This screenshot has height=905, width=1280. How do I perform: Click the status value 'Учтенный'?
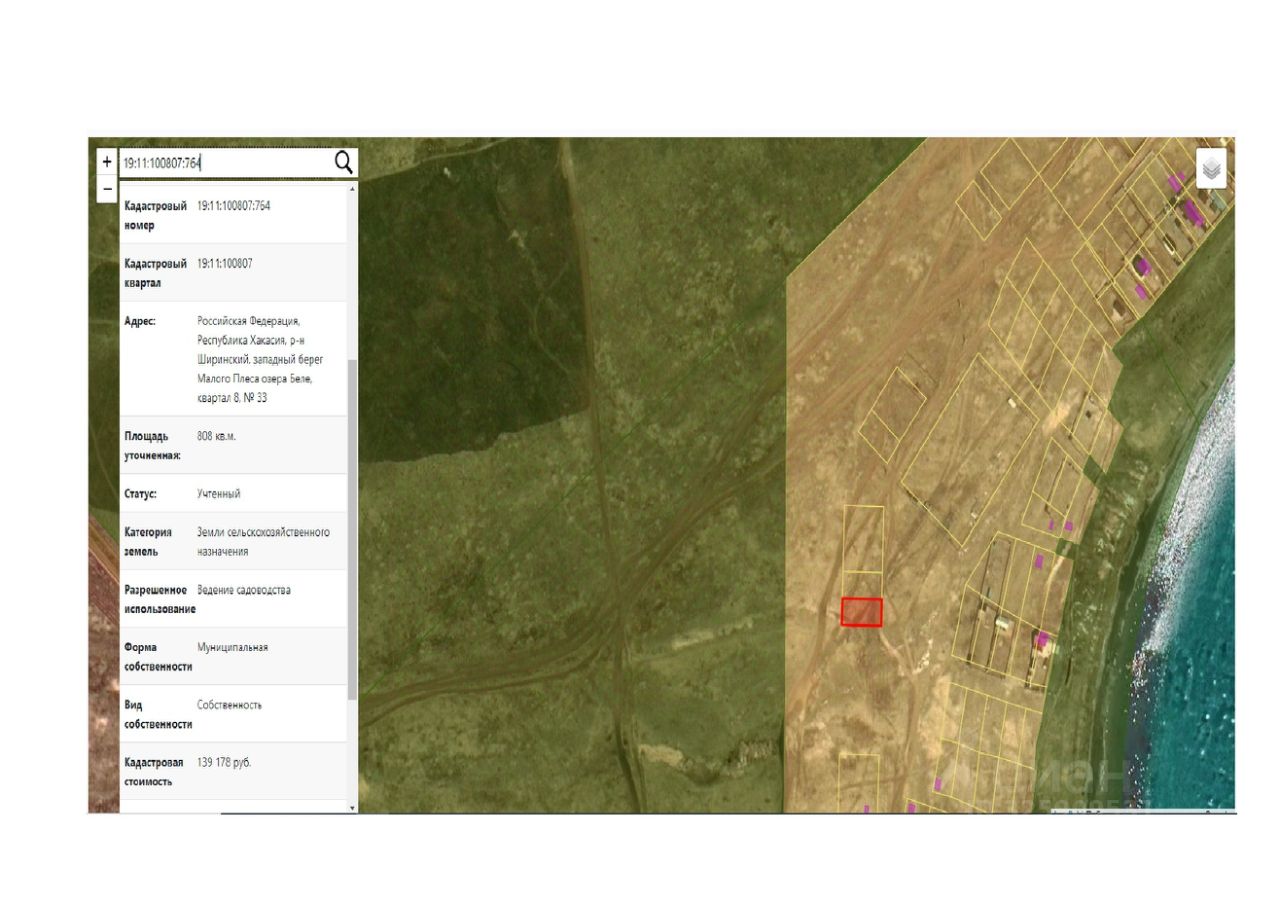219,494
